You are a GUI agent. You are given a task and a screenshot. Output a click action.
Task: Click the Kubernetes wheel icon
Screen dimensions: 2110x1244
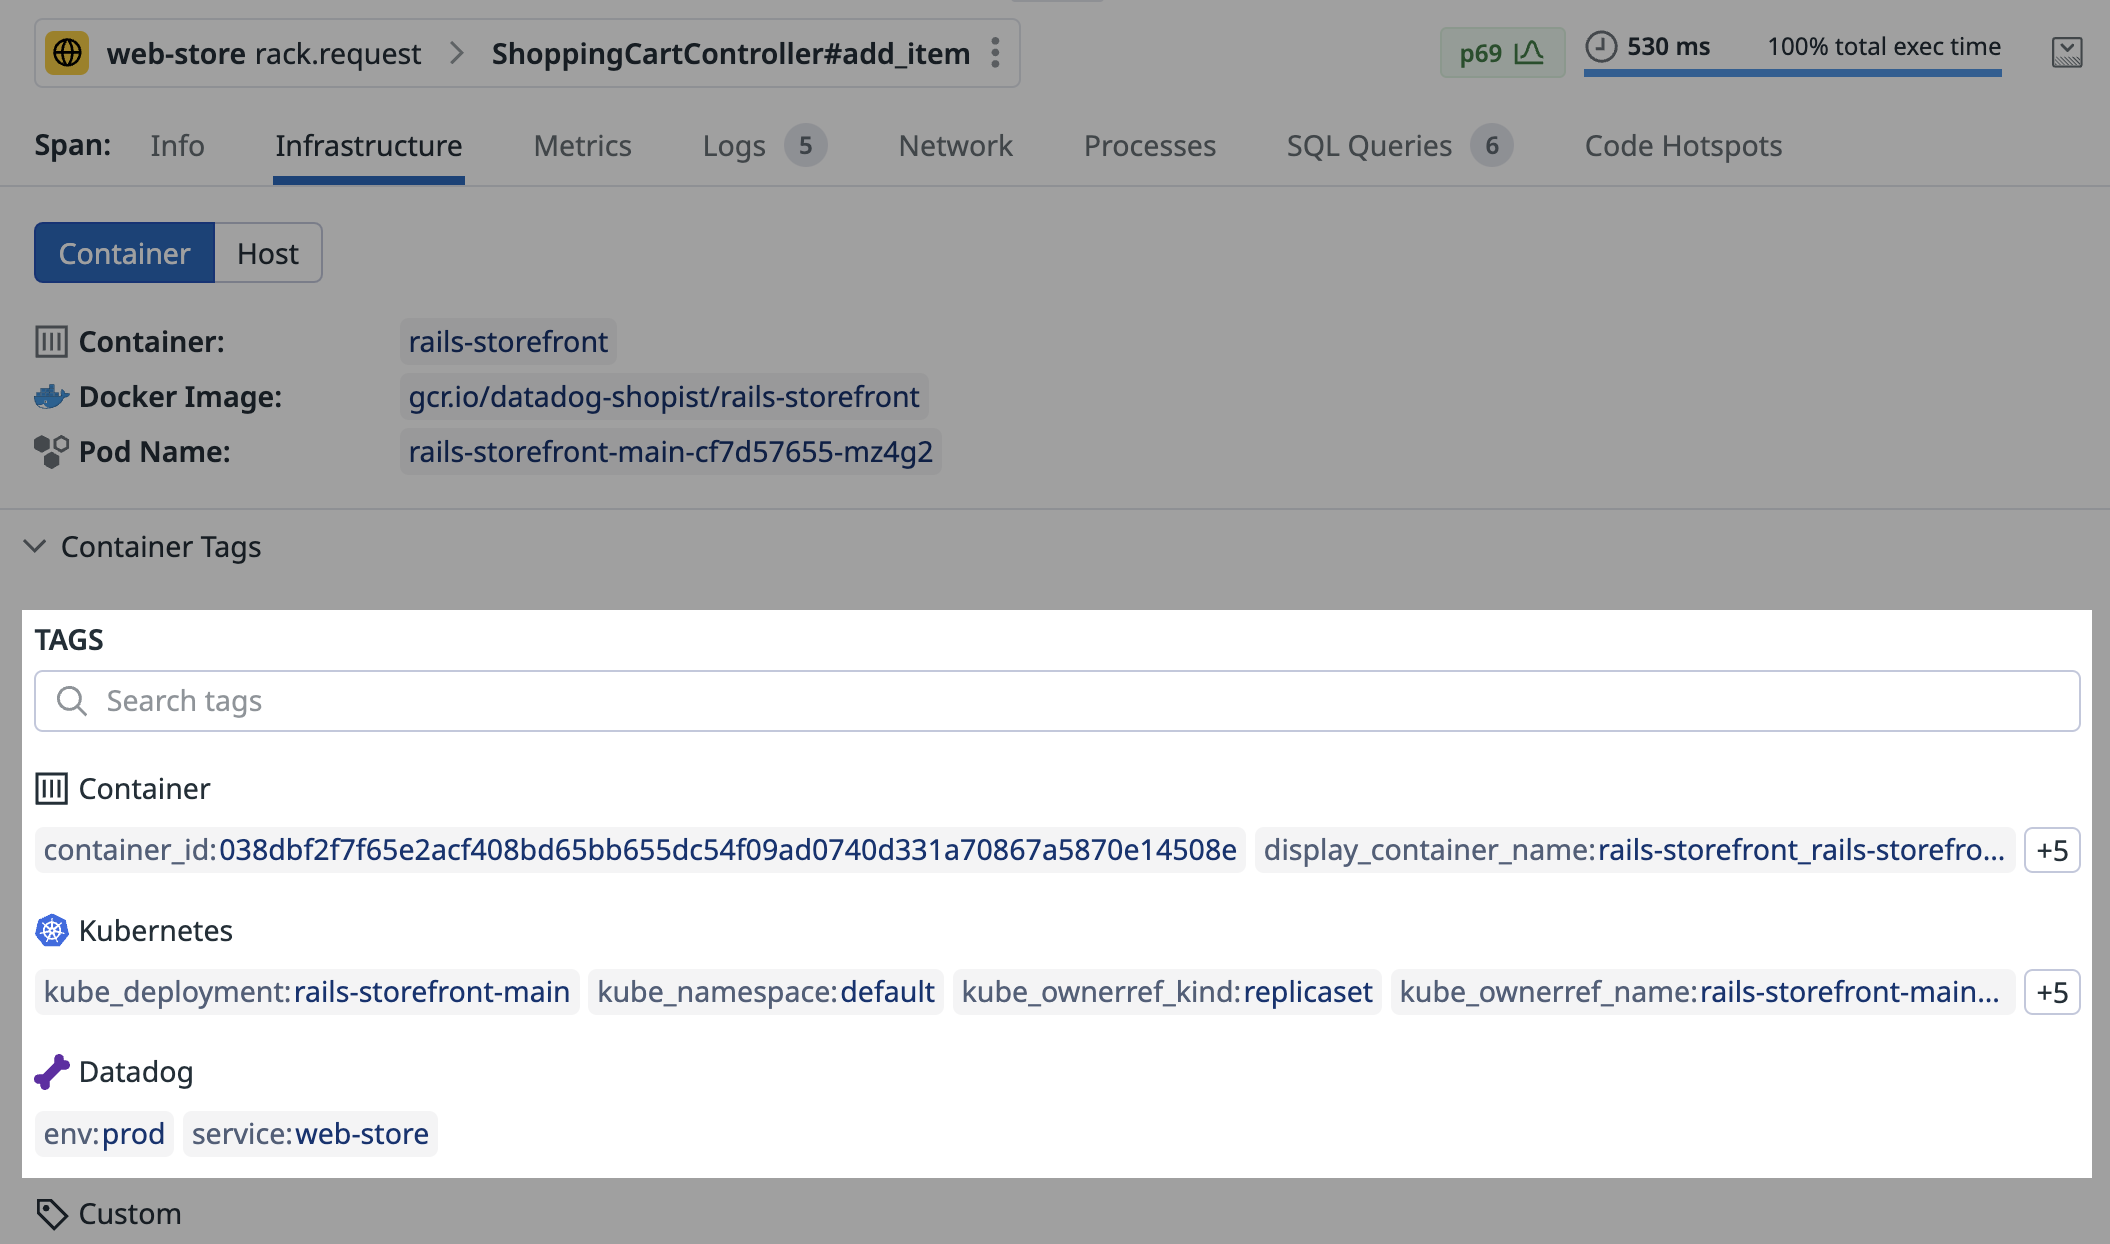click(x=51, y=931)
